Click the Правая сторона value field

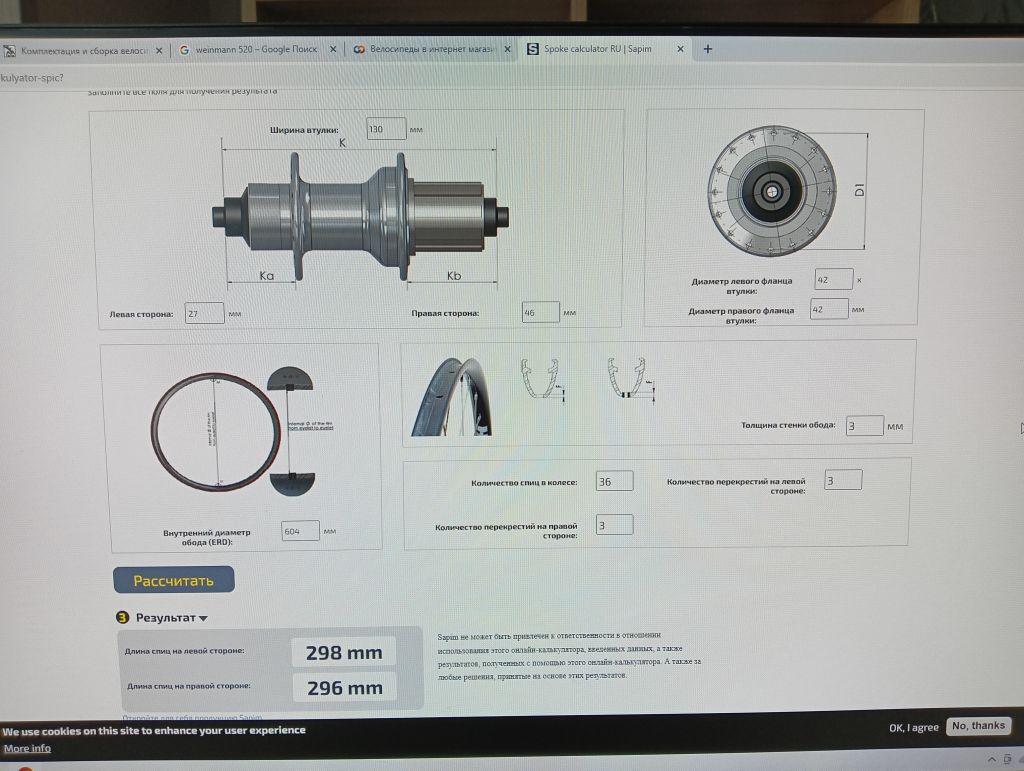point(540,313)
